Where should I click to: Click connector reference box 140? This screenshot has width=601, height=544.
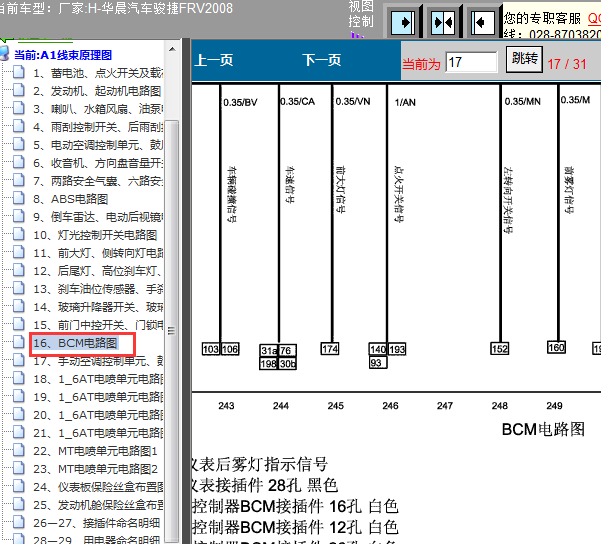378,349
